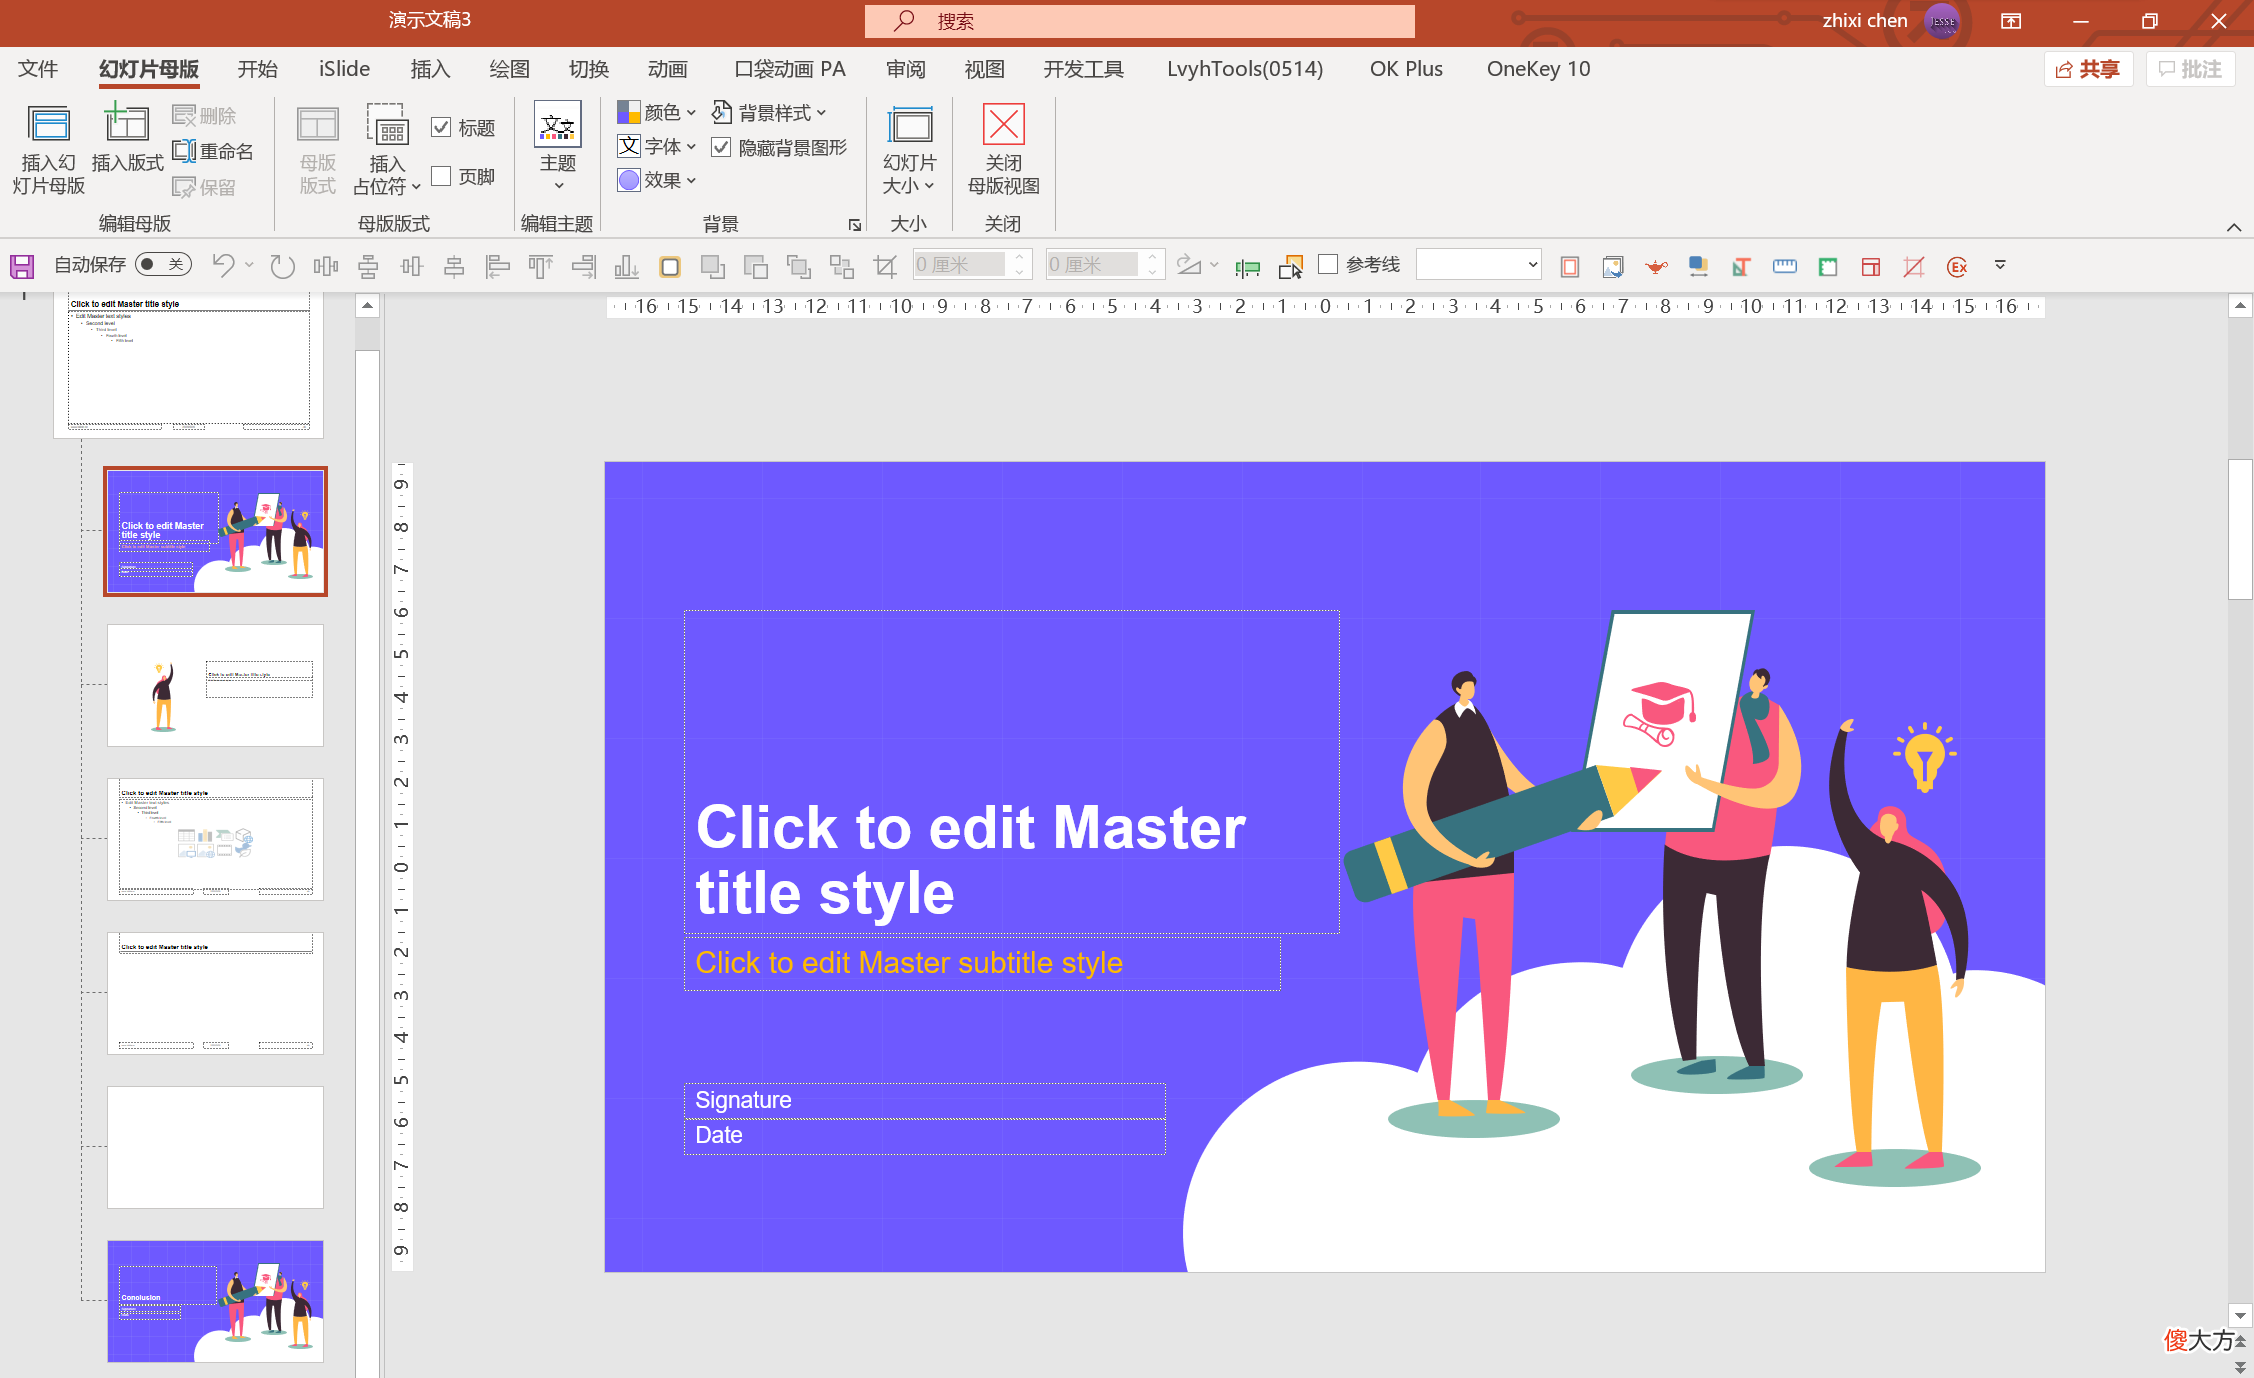Toggle the AutoSave switch
The width and height of the screenshot is (2254, 1378).
click(x=164, y=264)
